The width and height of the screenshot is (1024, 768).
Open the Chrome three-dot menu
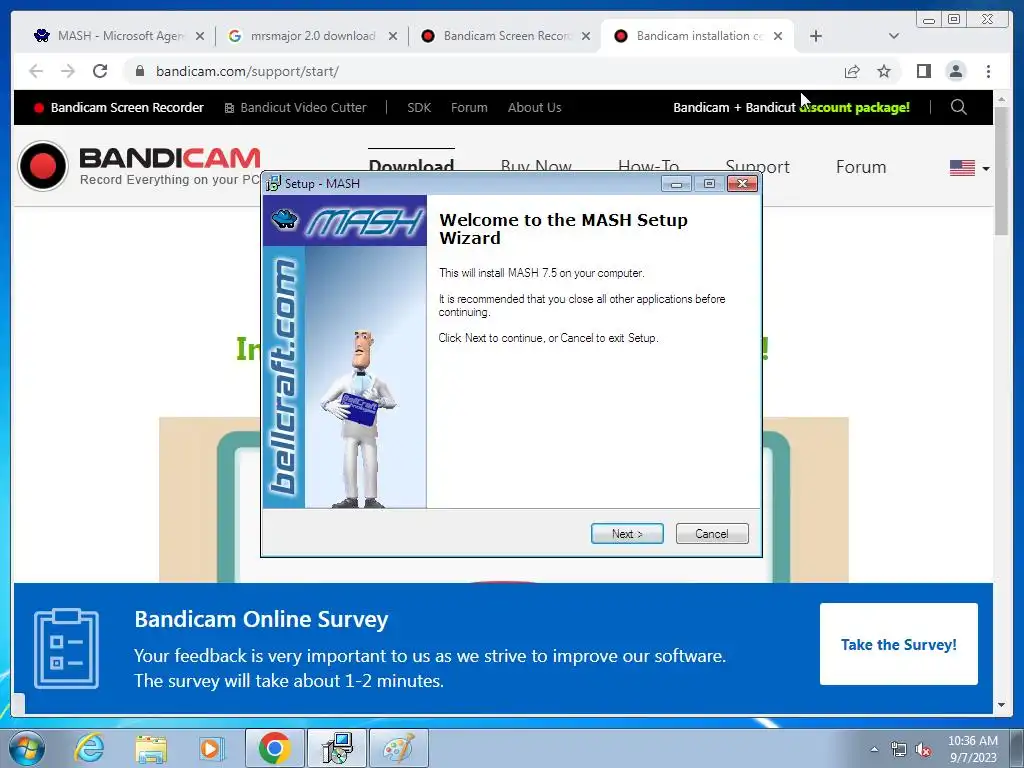pyautogui.click(x=988, y=71)
